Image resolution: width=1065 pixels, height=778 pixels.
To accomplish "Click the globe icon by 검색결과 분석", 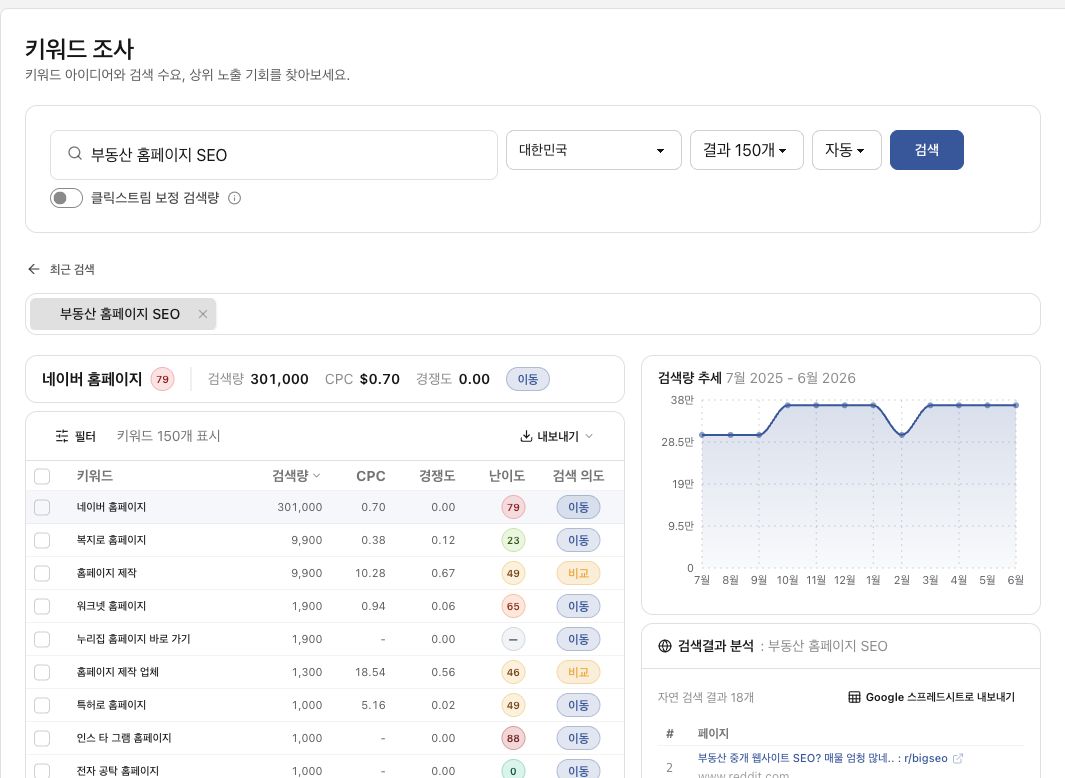I will point(665,646).
